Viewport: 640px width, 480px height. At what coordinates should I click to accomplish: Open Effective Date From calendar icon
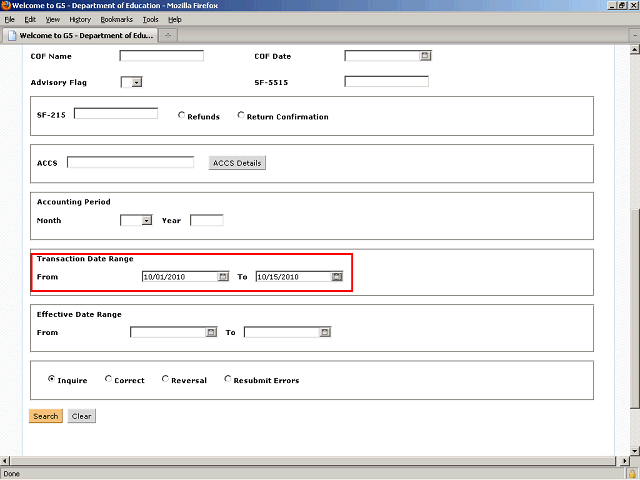point(211,332)
